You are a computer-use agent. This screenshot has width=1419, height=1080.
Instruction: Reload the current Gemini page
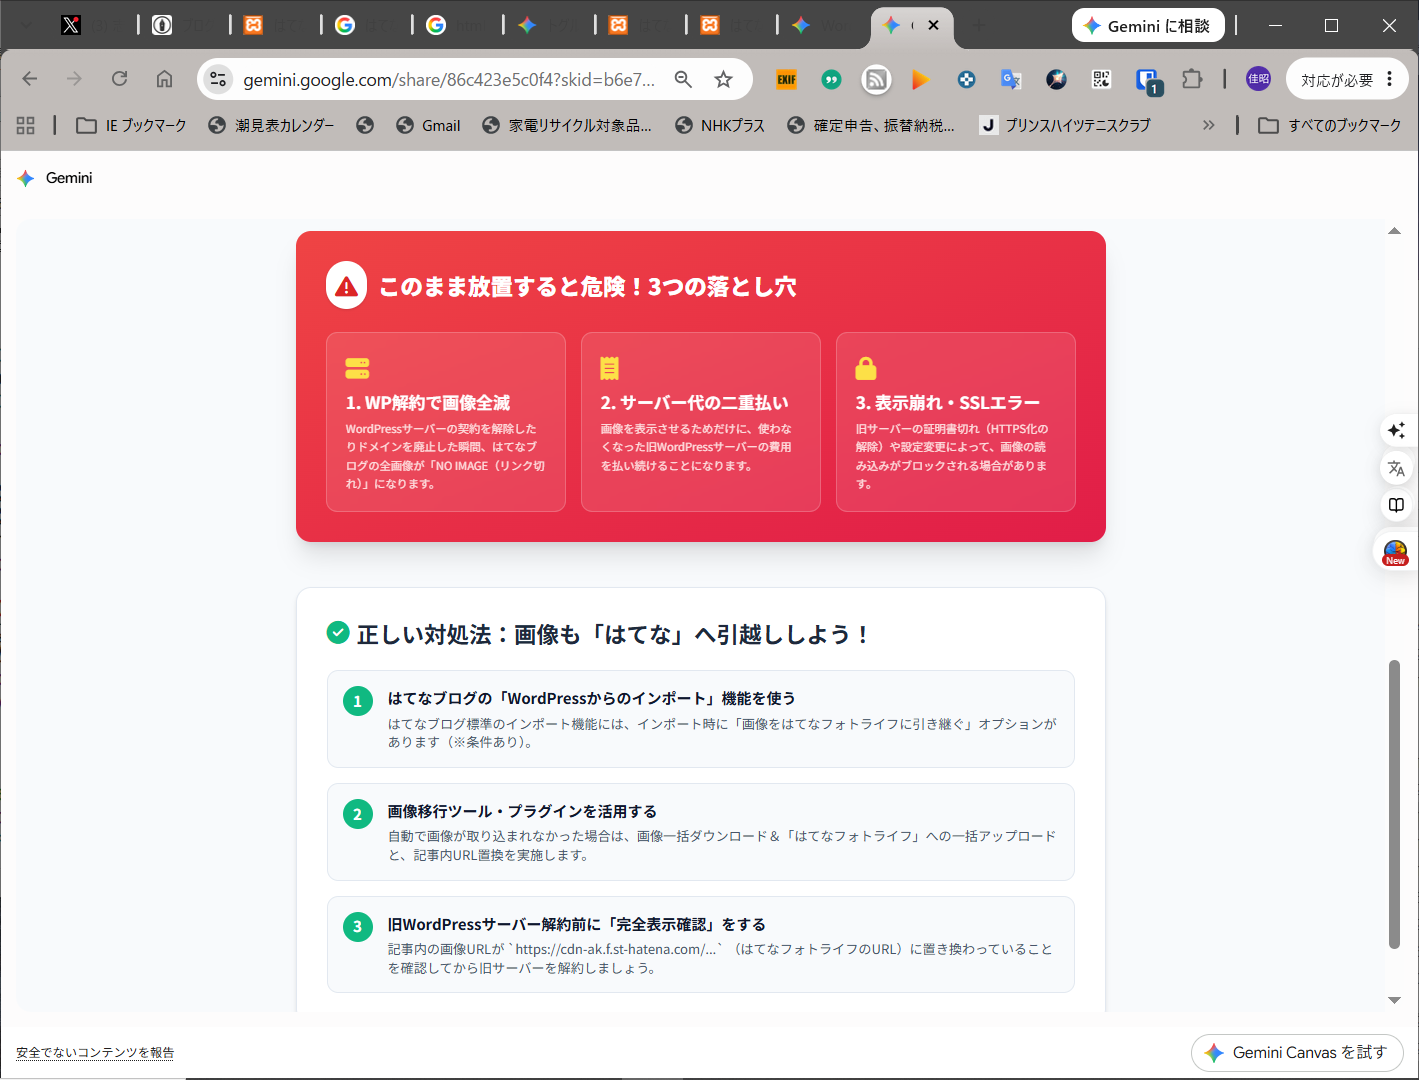(120, 79)
